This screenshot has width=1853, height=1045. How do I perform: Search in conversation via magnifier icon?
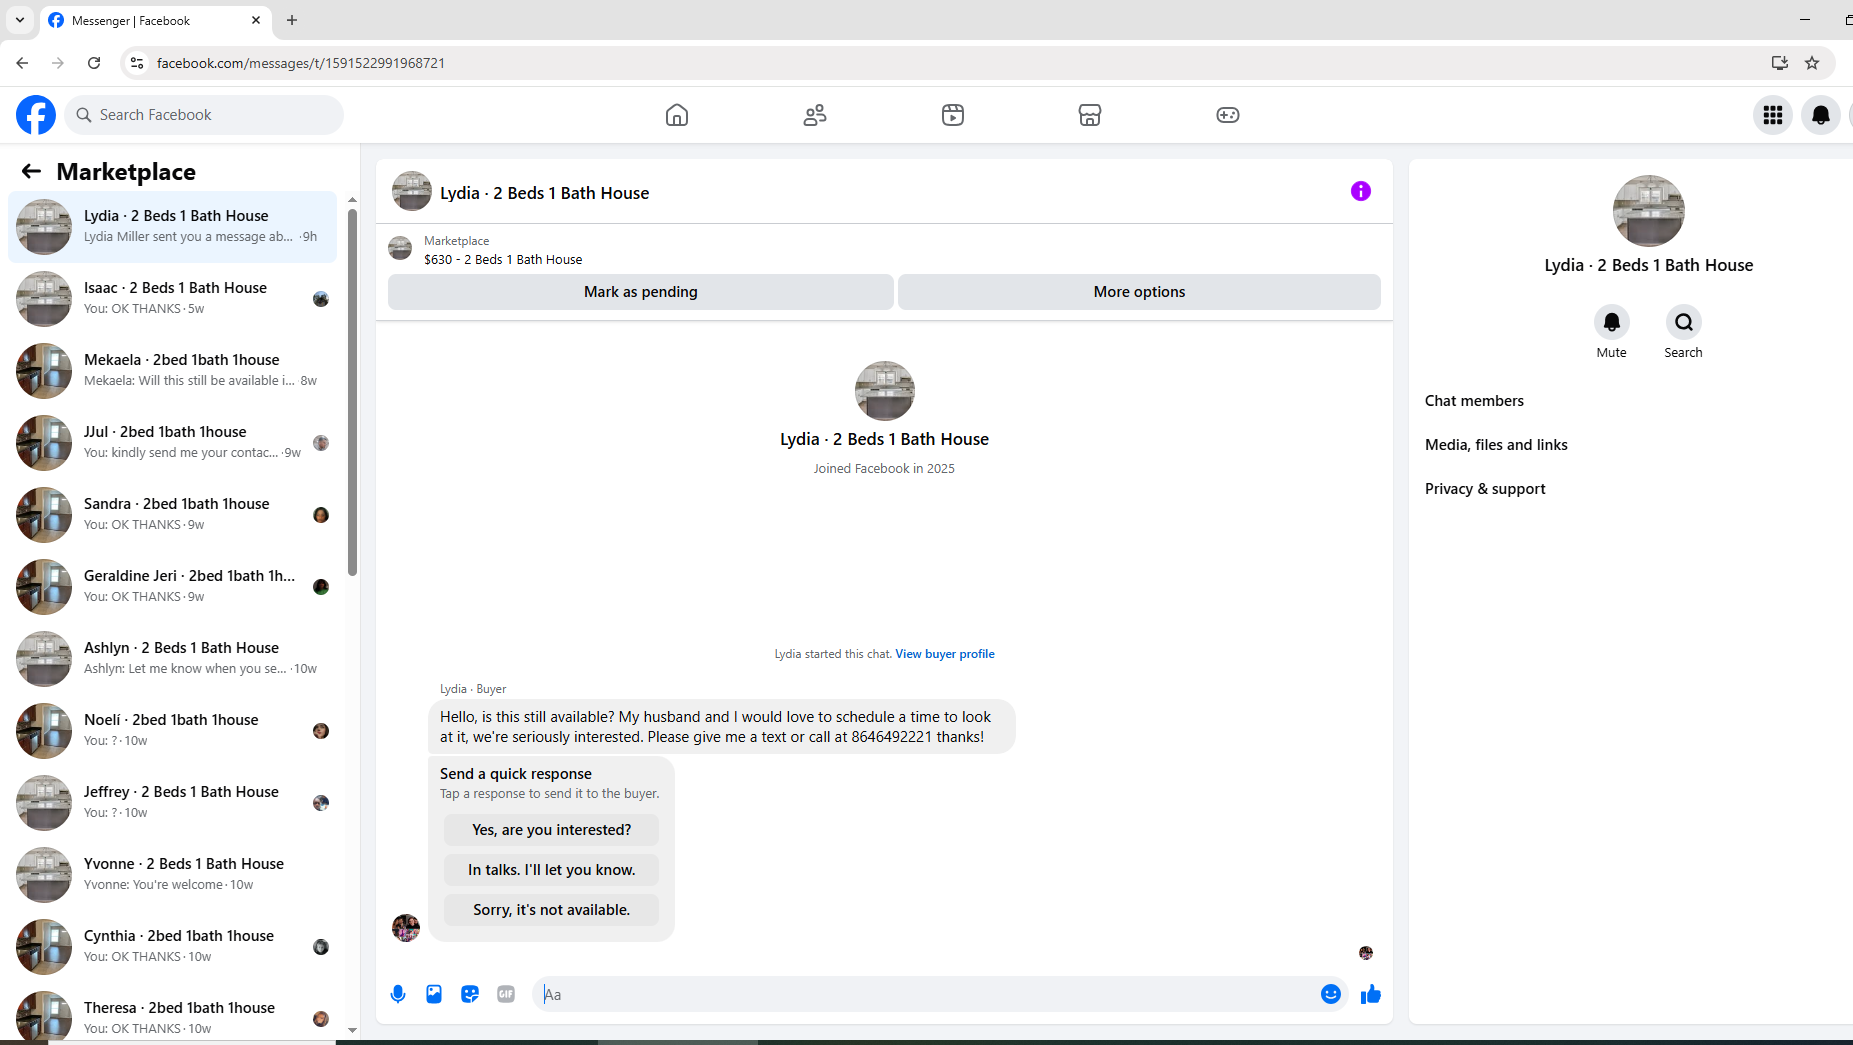[1684, 322]
